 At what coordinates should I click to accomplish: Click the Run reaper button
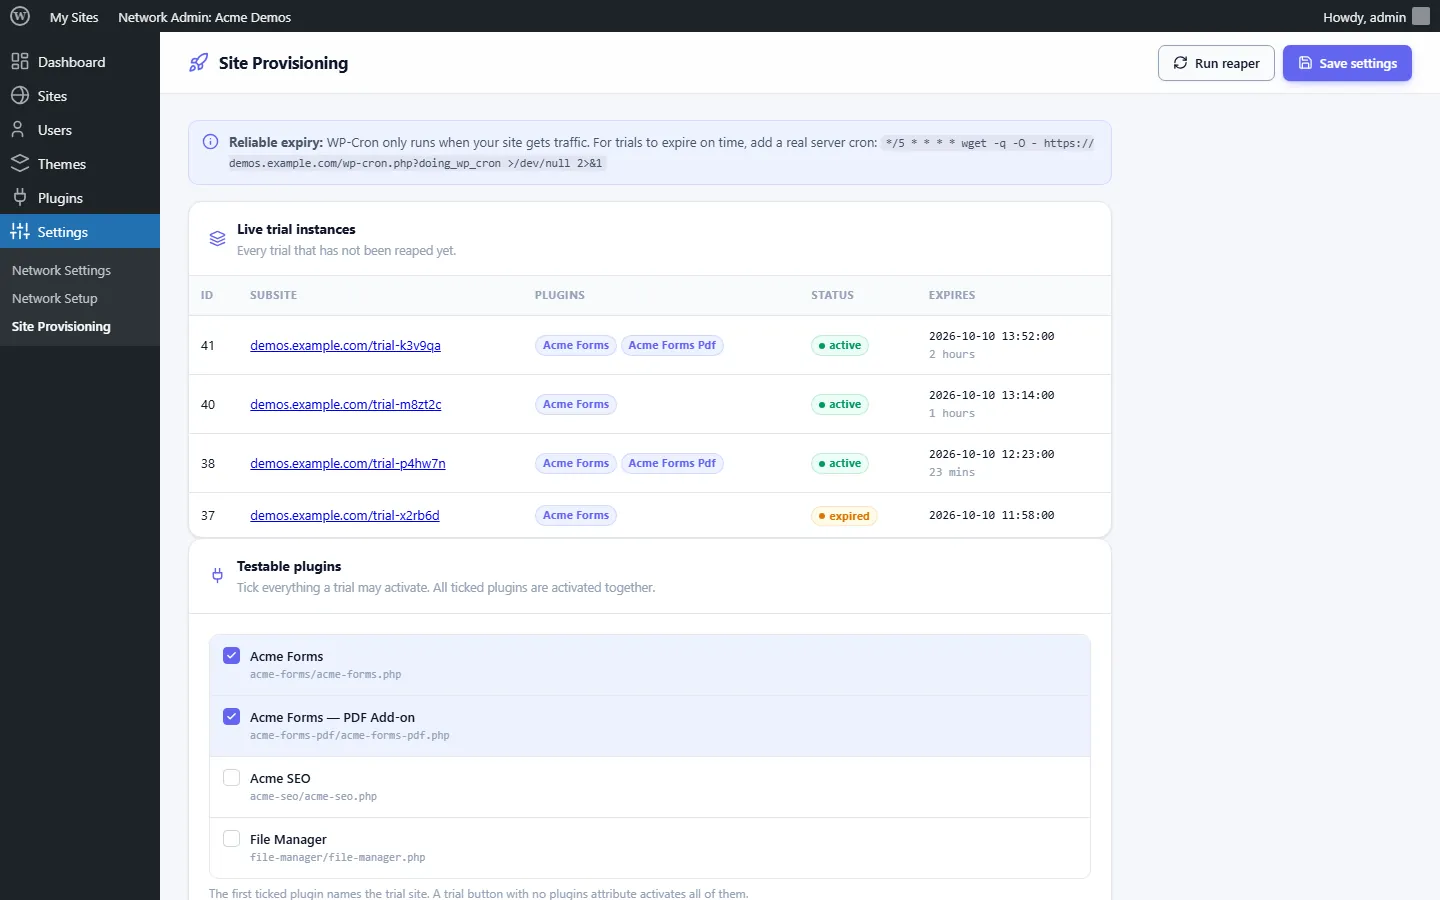pos(1216,63)
